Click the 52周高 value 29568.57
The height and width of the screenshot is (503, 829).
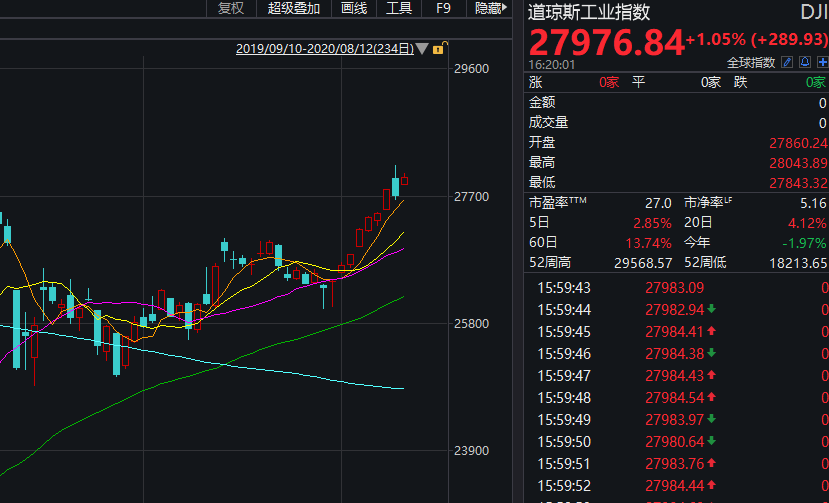click(643, 263)
